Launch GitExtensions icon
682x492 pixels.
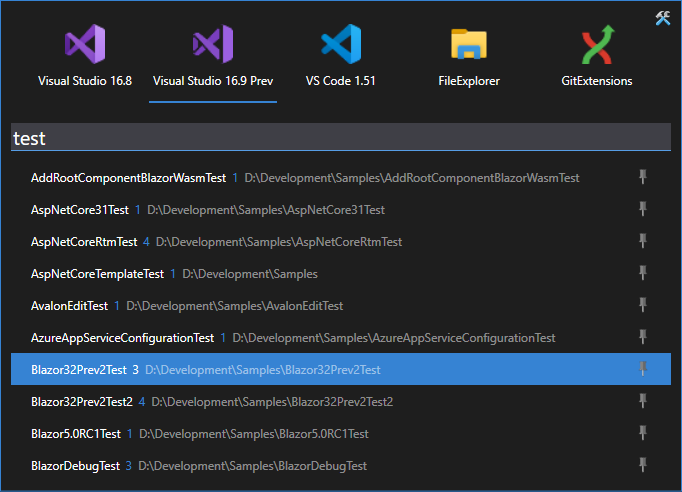coord(598,44)
